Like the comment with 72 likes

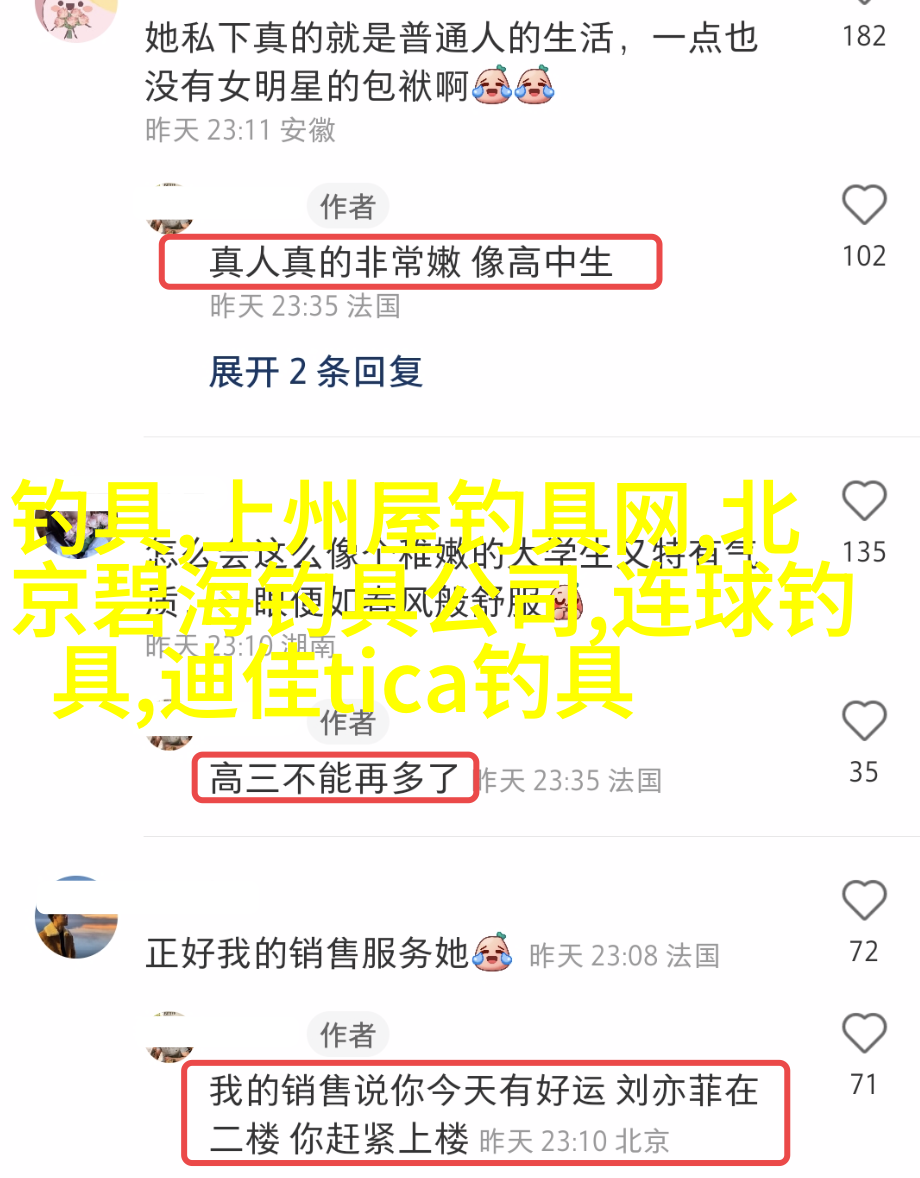coord(864,900)
